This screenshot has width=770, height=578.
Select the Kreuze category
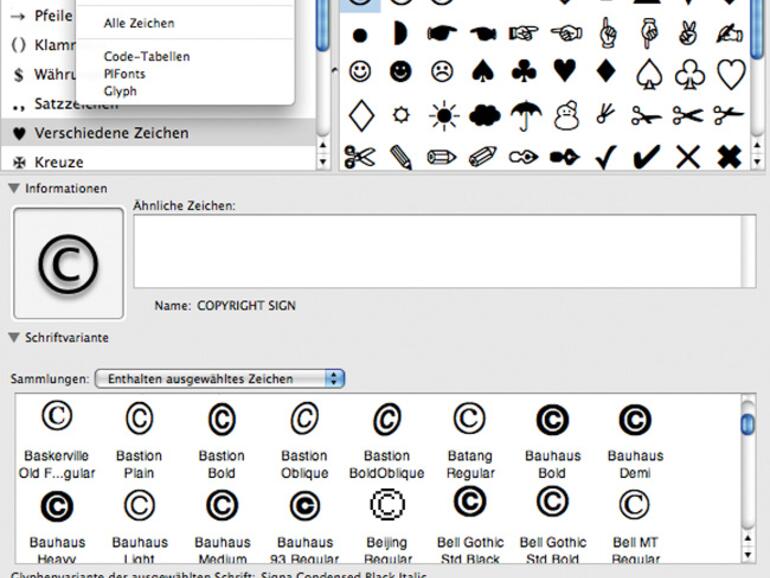[158, 162]
